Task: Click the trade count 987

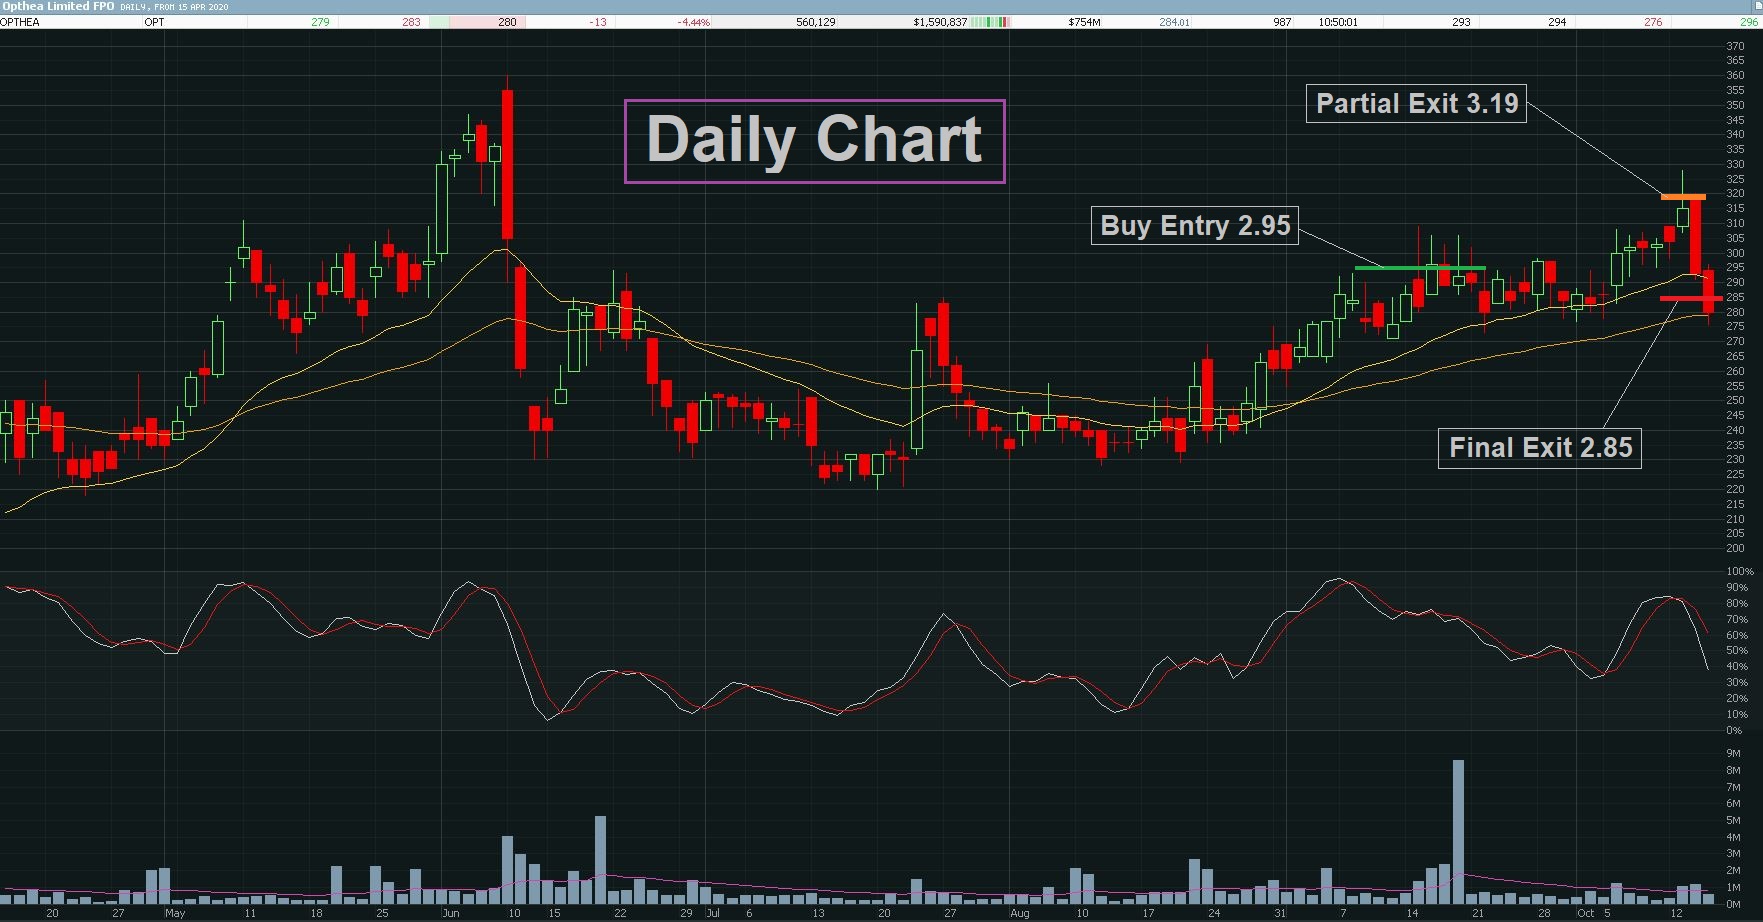Action: [1282, 22]
